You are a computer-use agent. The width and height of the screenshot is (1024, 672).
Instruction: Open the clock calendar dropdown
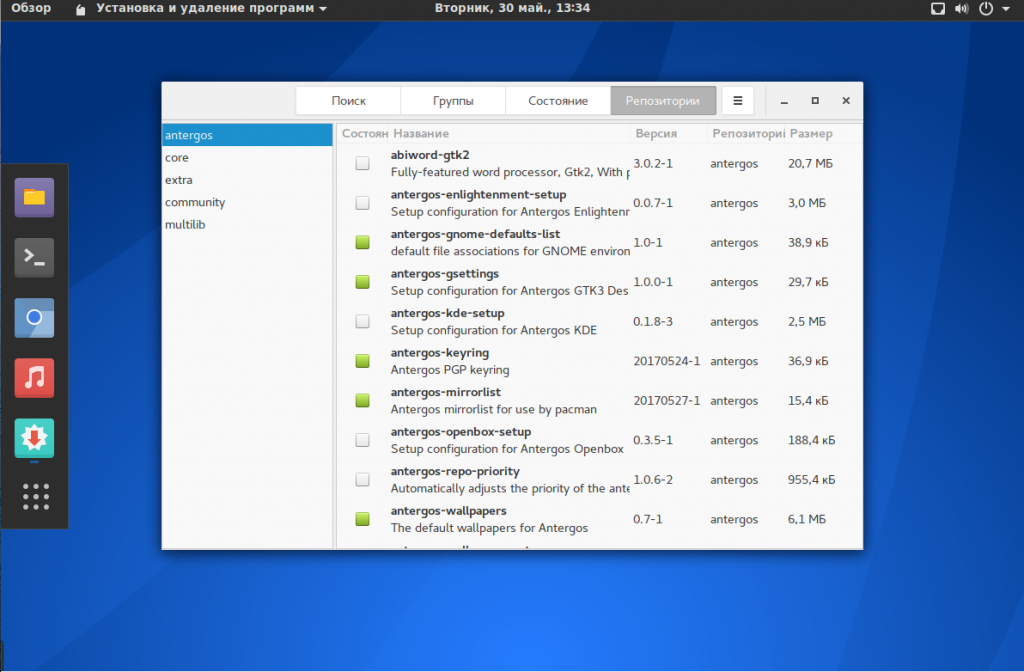pos(512,8)
